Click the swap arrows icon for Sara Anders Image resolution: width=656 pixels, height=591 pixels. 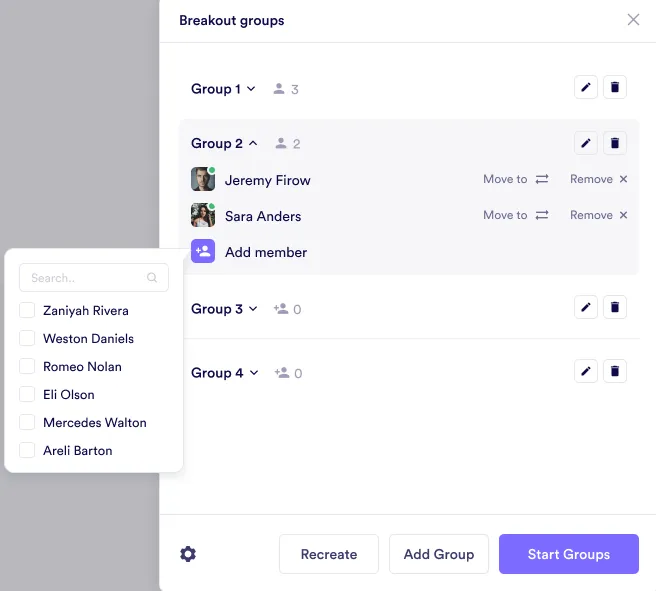click(542, 215)
